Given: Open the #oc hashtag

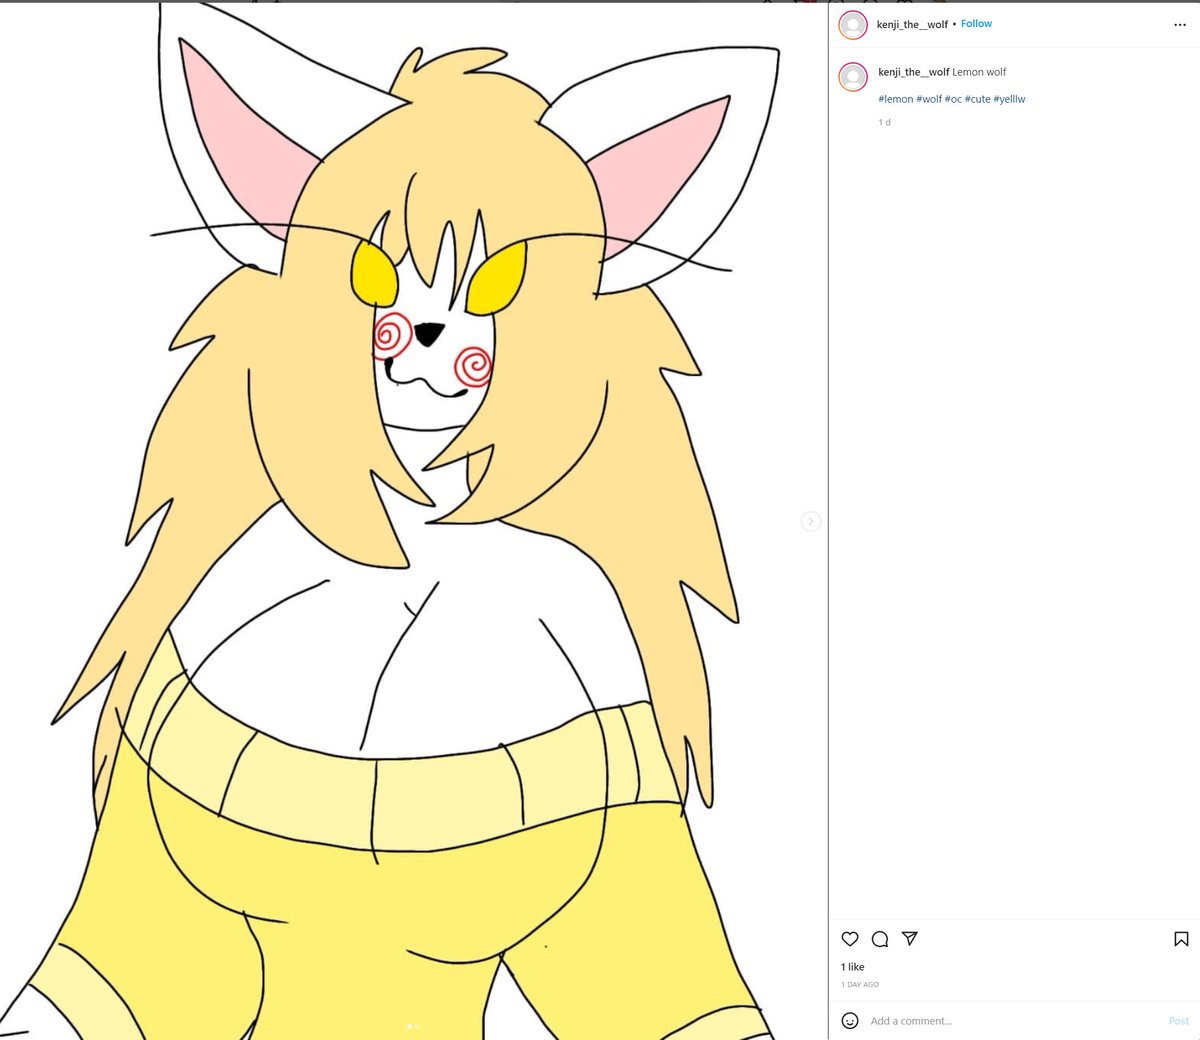Looking at the screenshot, I should coord(953,99).
